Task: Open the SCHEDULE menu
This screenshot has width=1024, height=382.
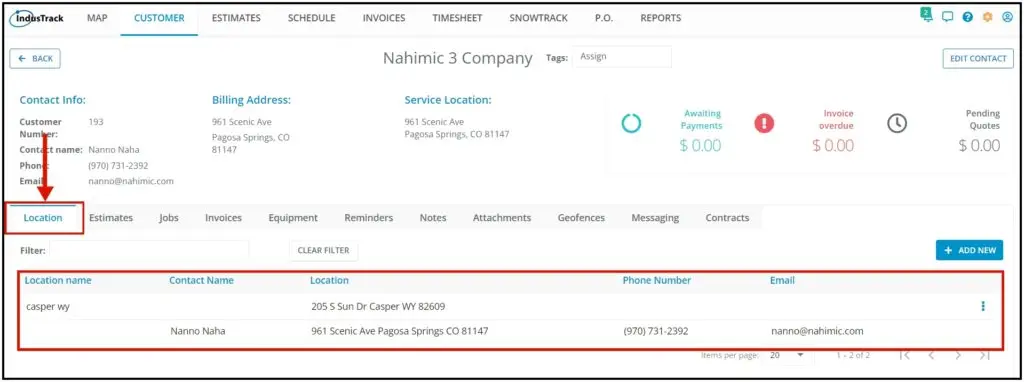Action: [x=312, y=18]
